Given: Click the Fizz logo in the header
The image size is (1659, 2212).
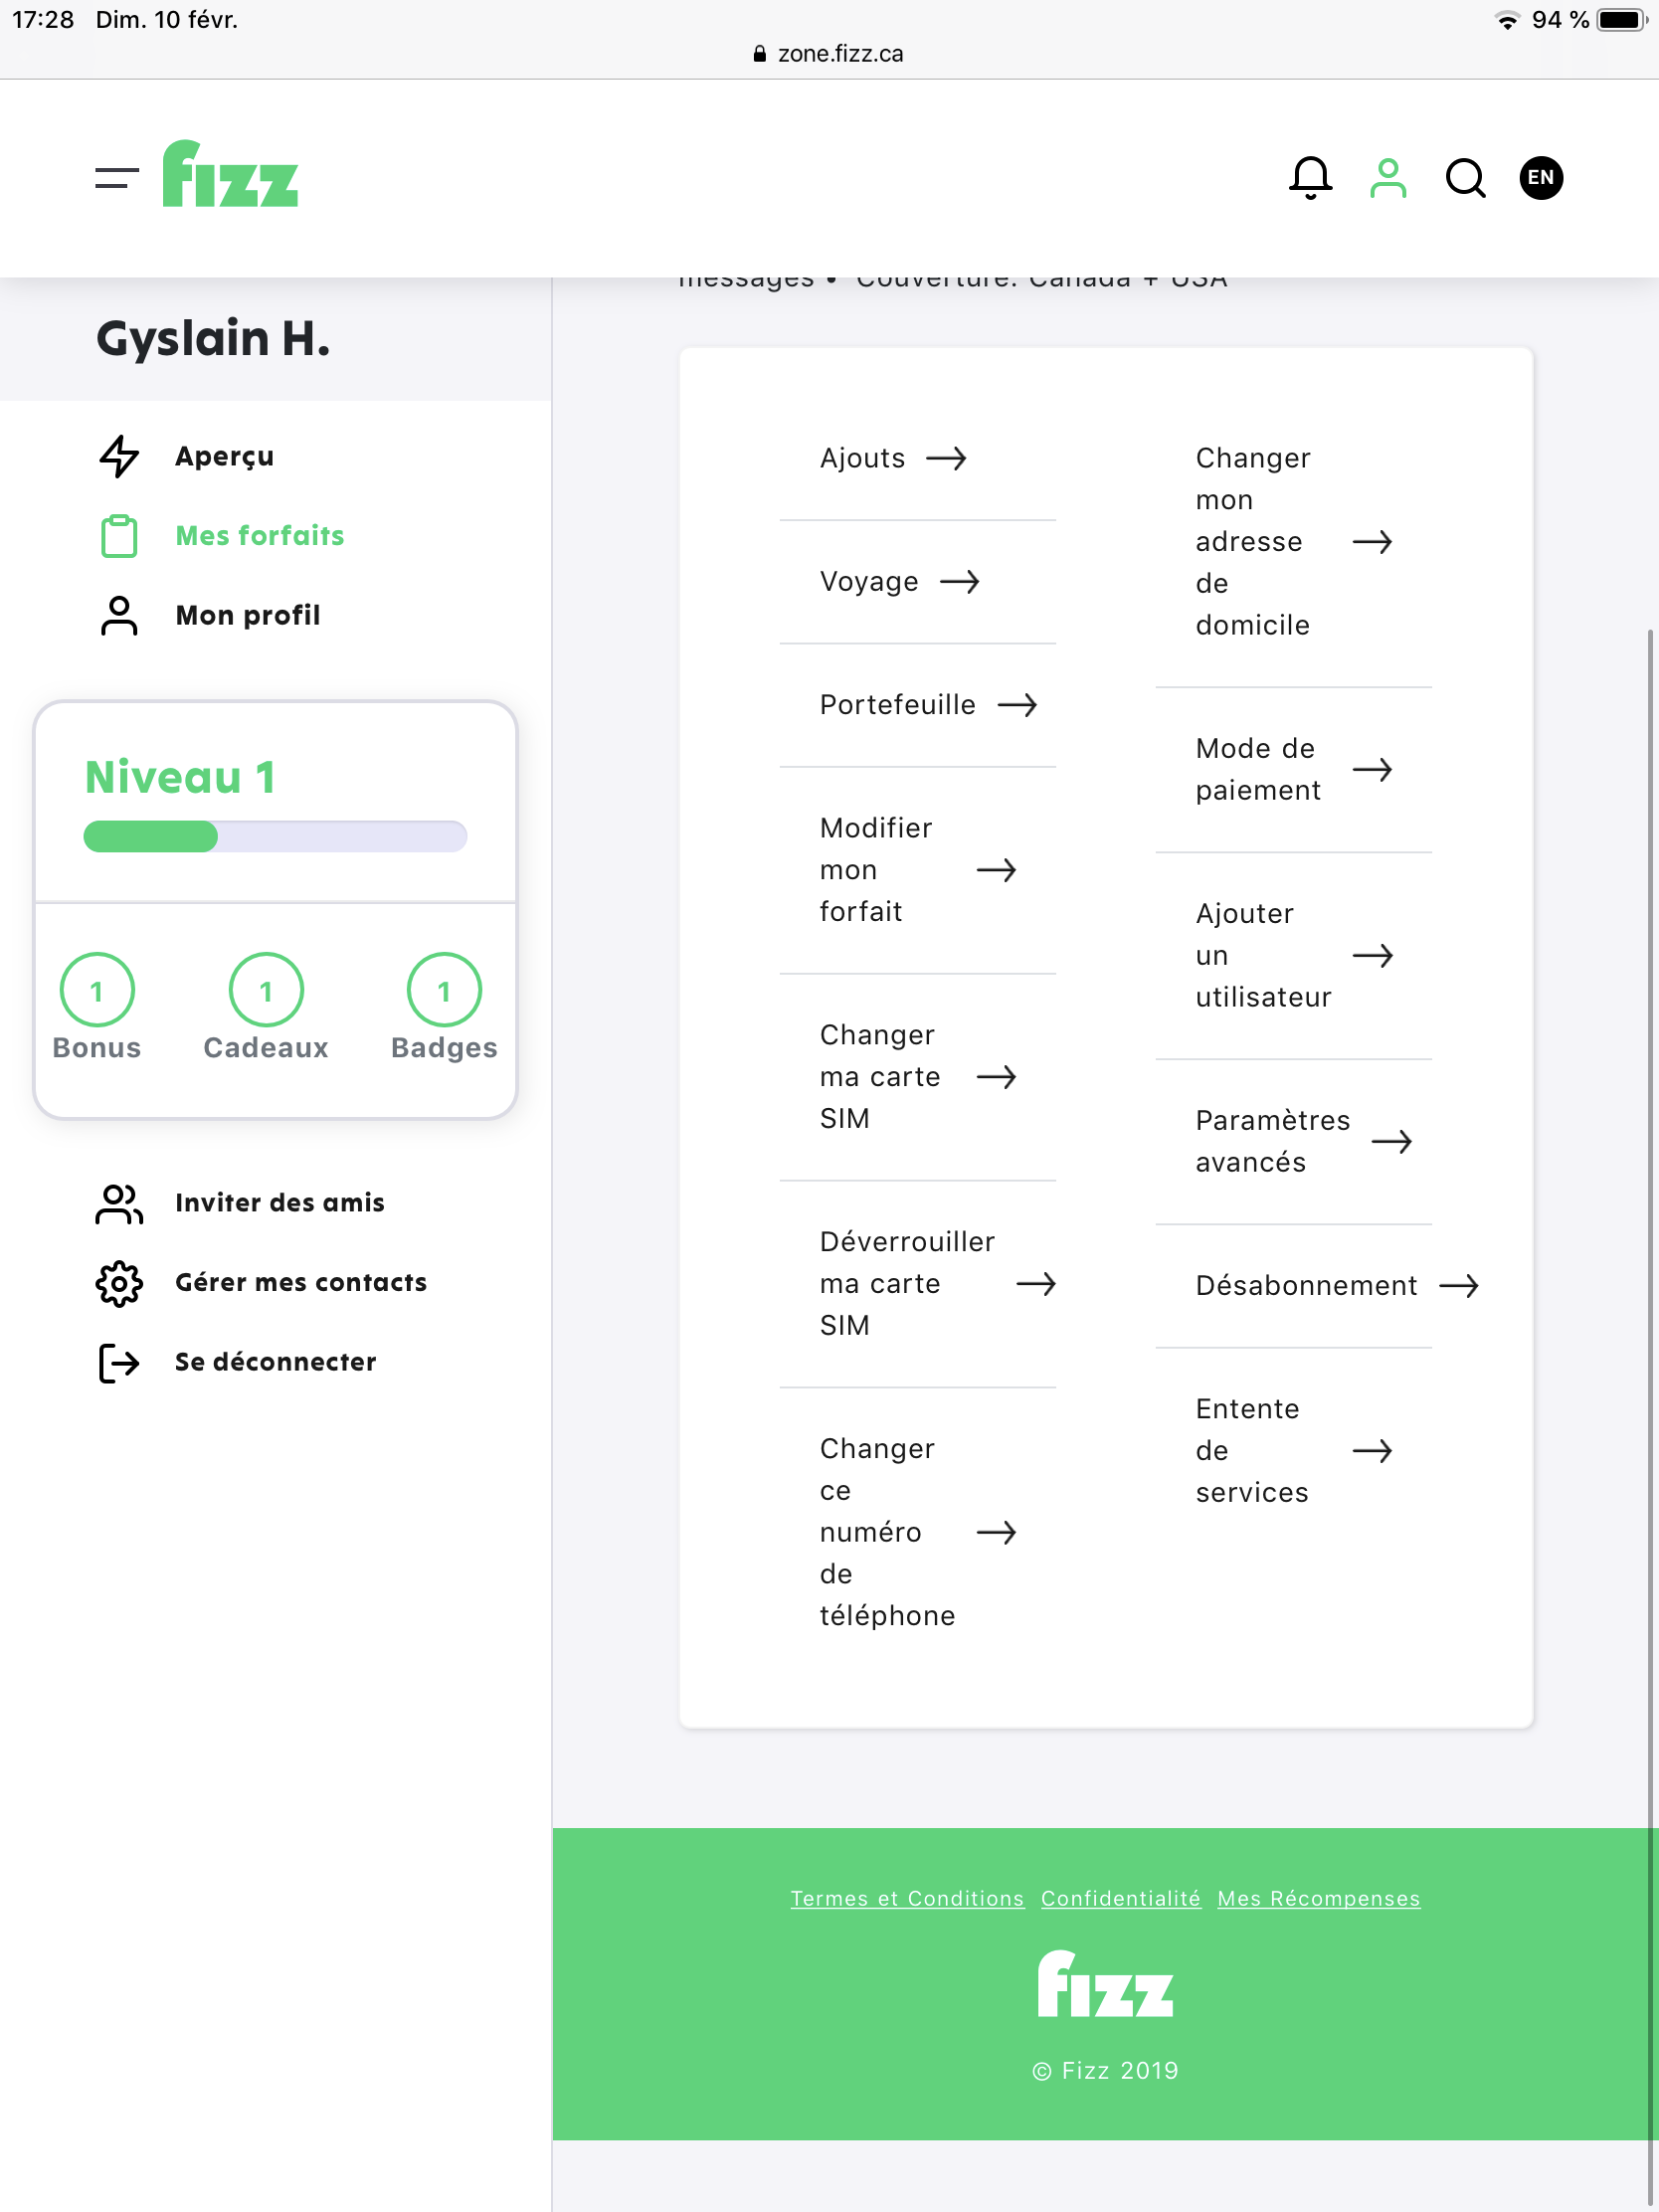Looking at the screenshot, I should point(231,177).
